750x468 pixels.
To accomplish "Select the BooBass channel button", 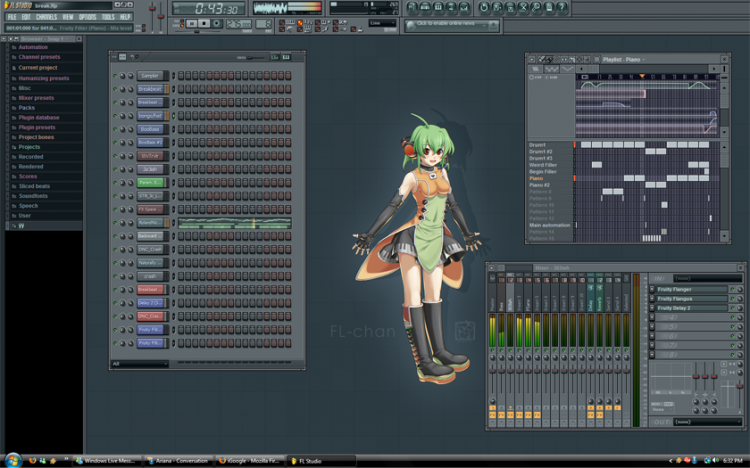I will (151, 129).
